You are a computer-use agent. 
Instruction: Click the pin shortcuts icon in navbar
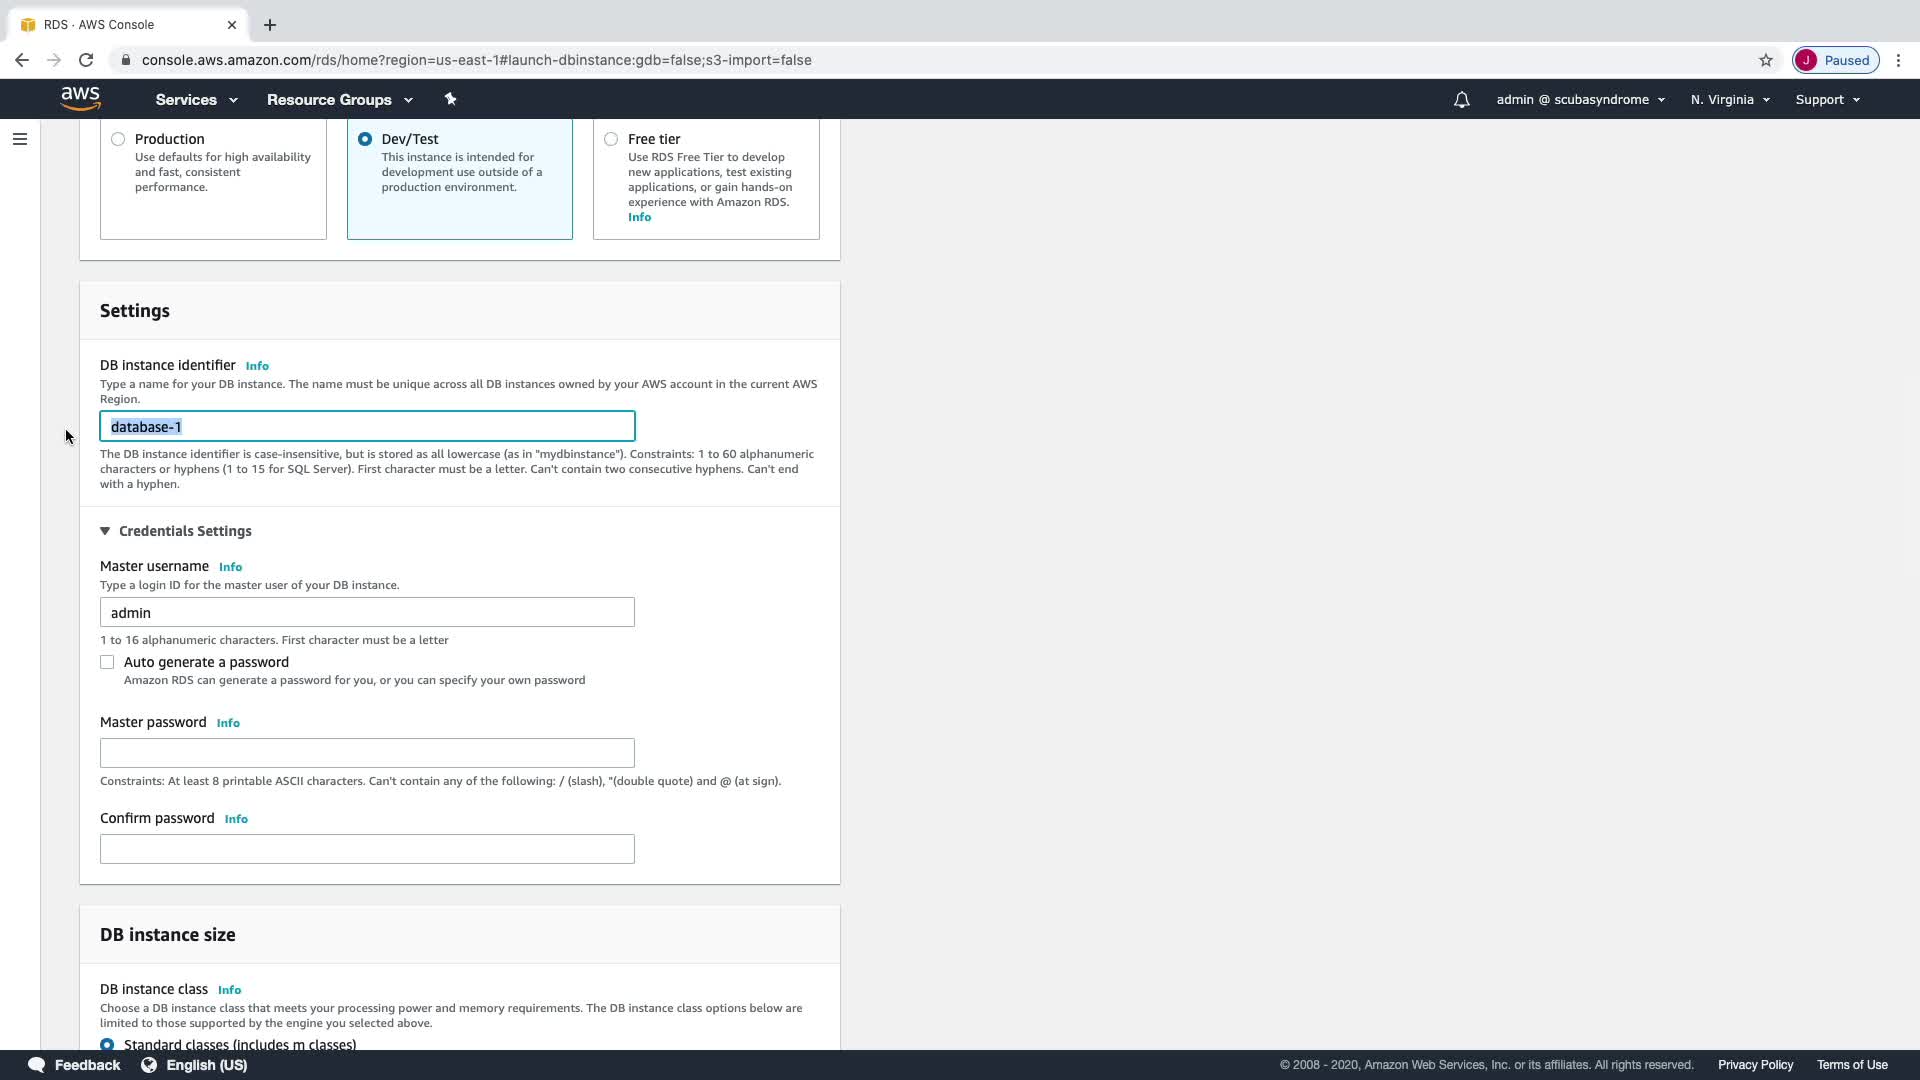450,99
